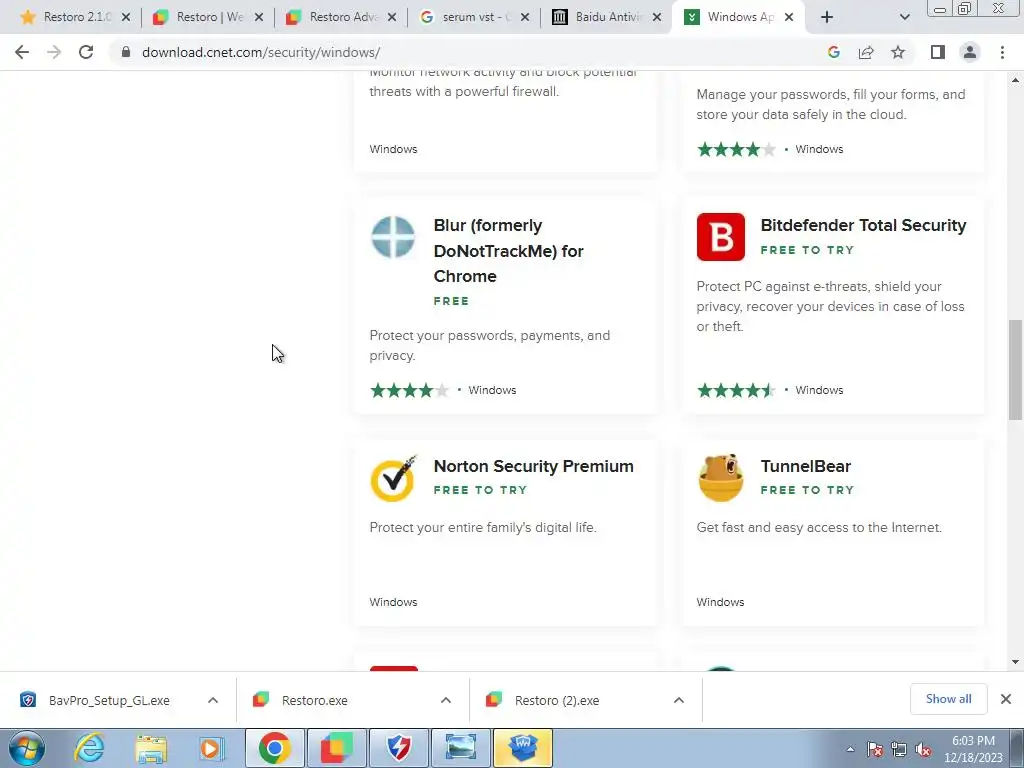Click the Blur crosshair app icon

pyautogui.click(x=393, y=236)
